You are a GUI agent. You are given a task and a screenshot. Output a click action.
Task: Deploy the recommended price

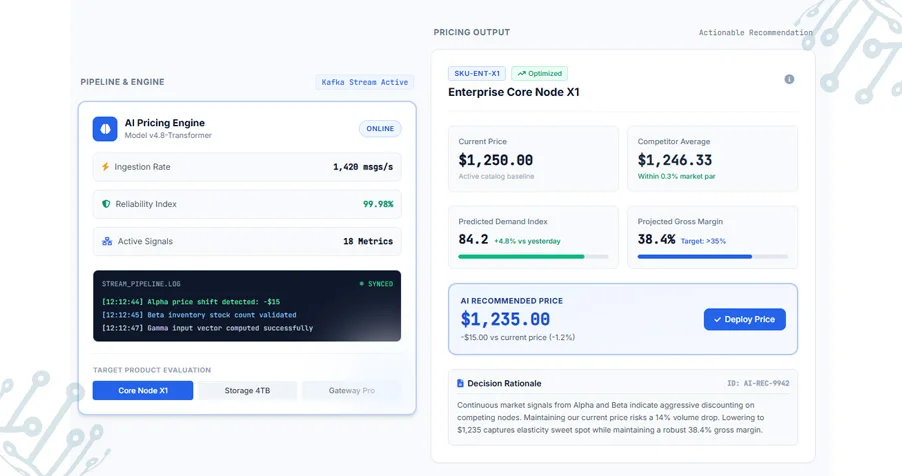[744, 319]
